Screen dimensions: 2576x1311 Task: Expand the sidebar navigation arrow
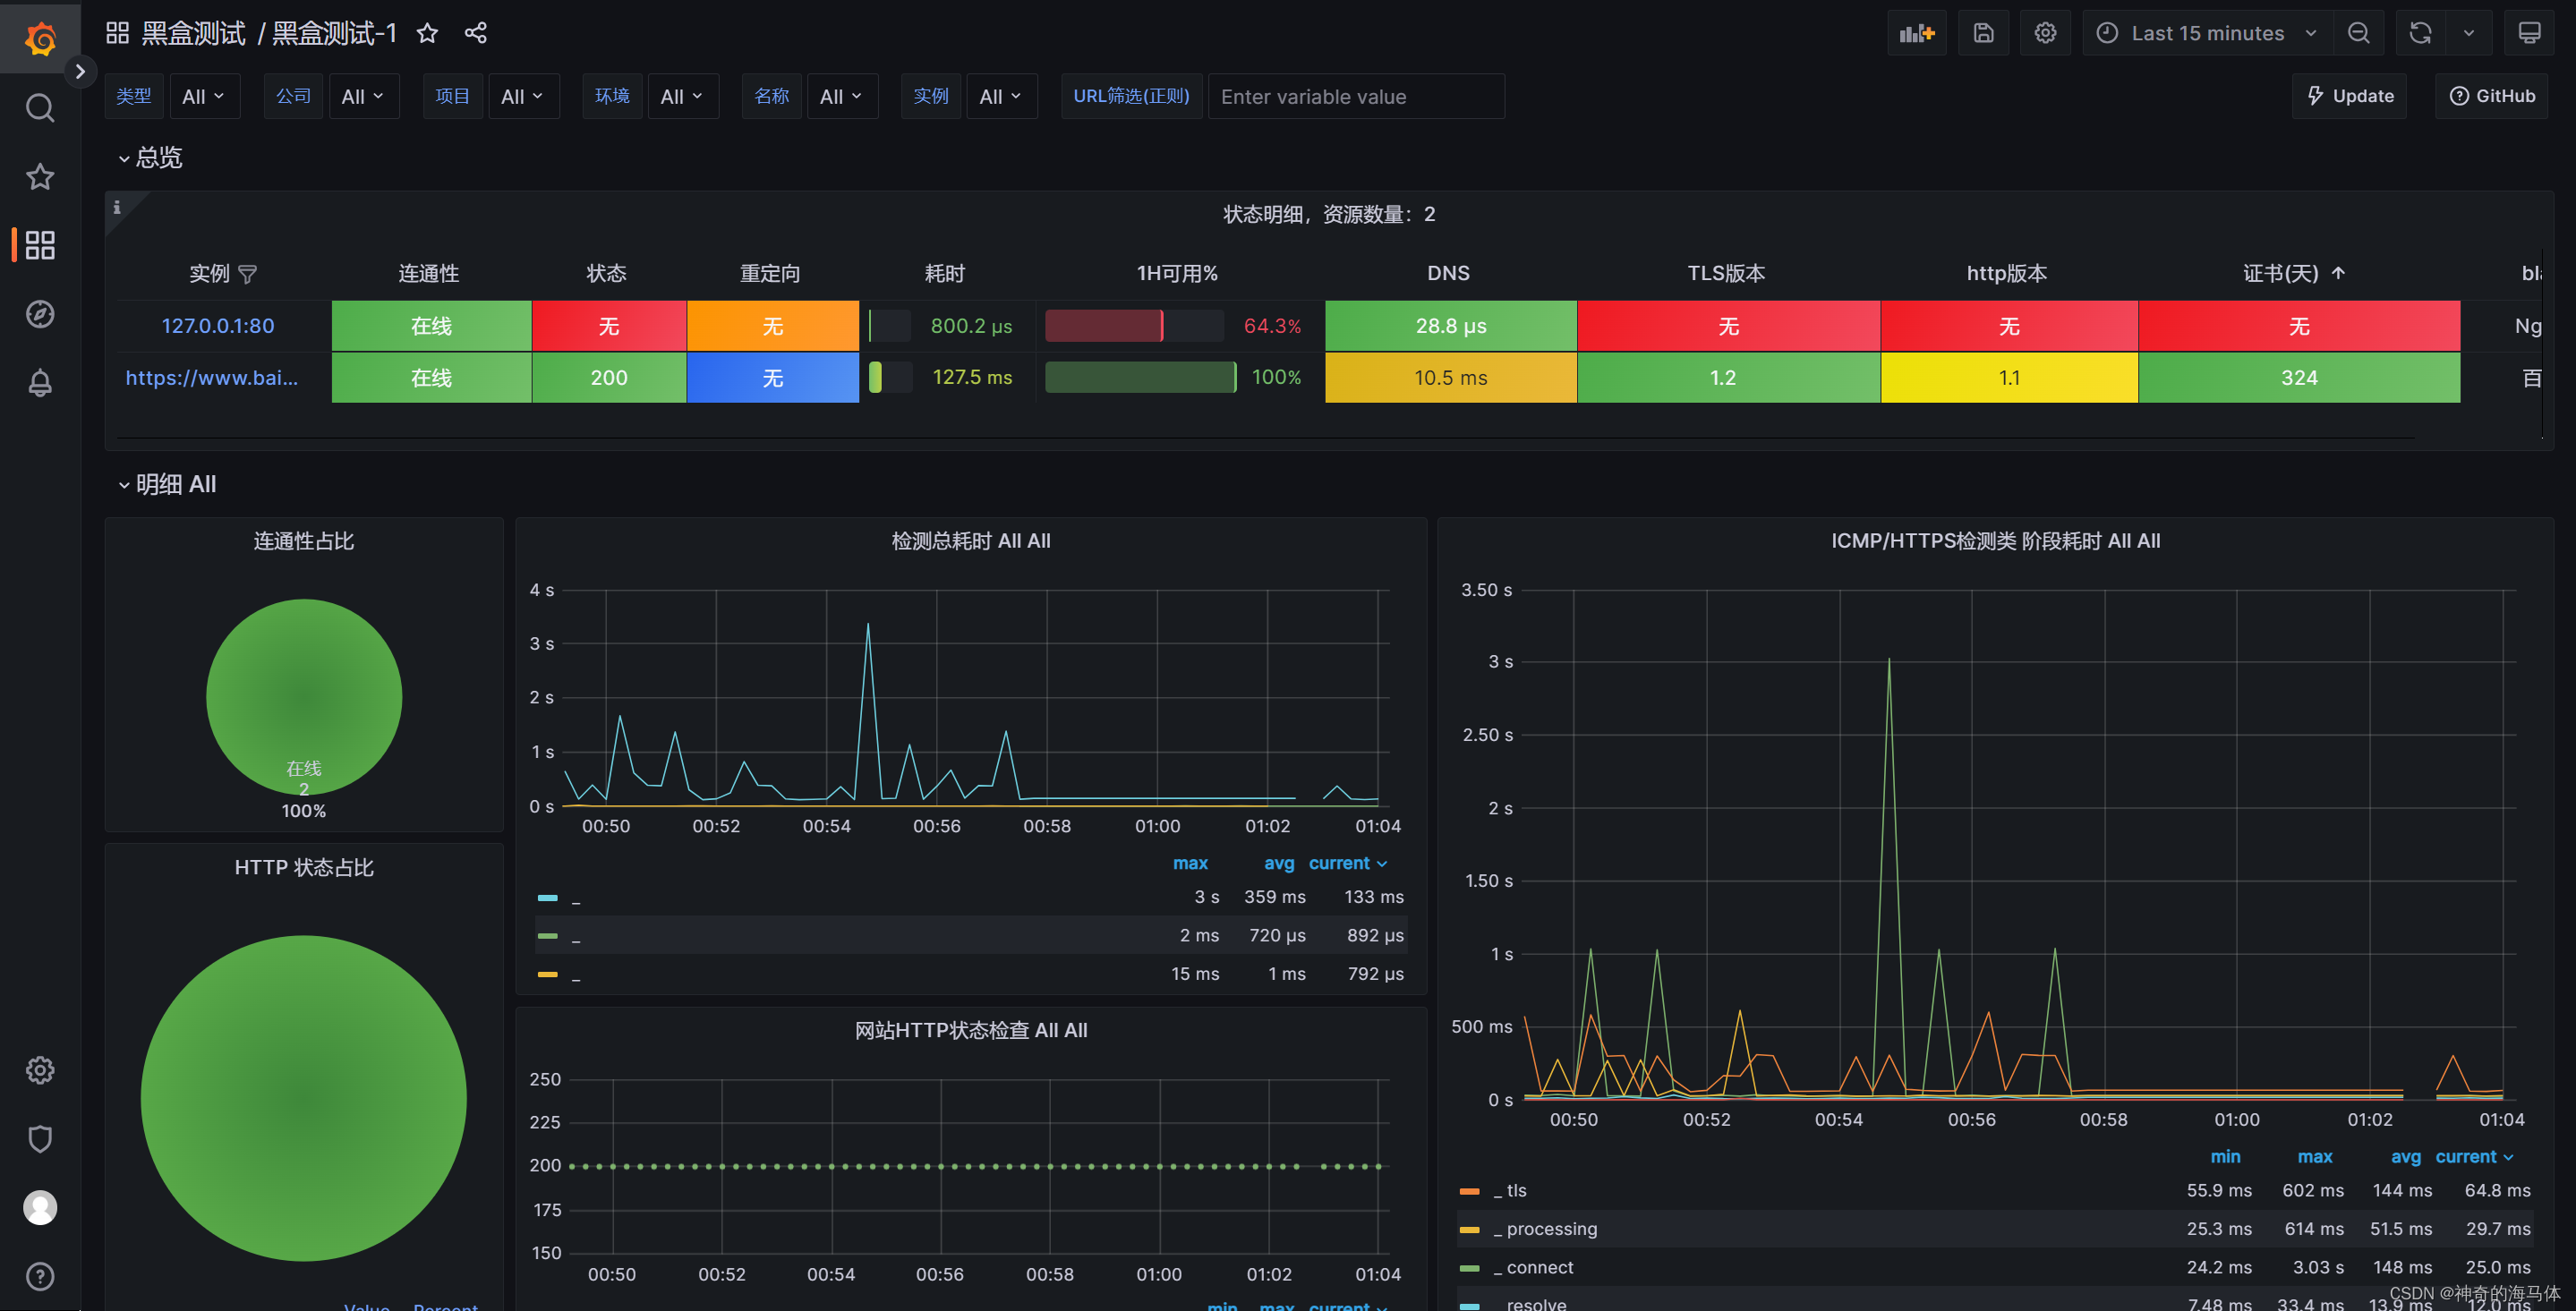click(x=80, y=71)
